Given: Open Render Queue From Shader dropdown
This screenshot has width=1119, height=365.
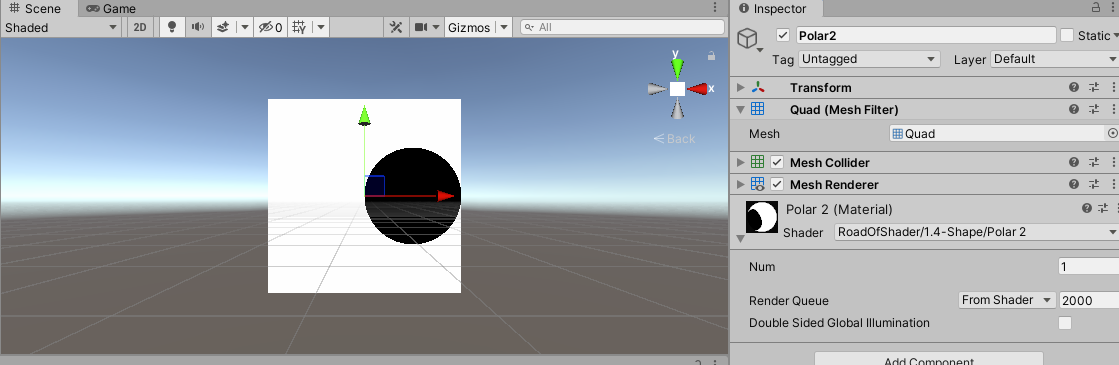Looking at the screenshot, I should click(x=1006, y=300).
